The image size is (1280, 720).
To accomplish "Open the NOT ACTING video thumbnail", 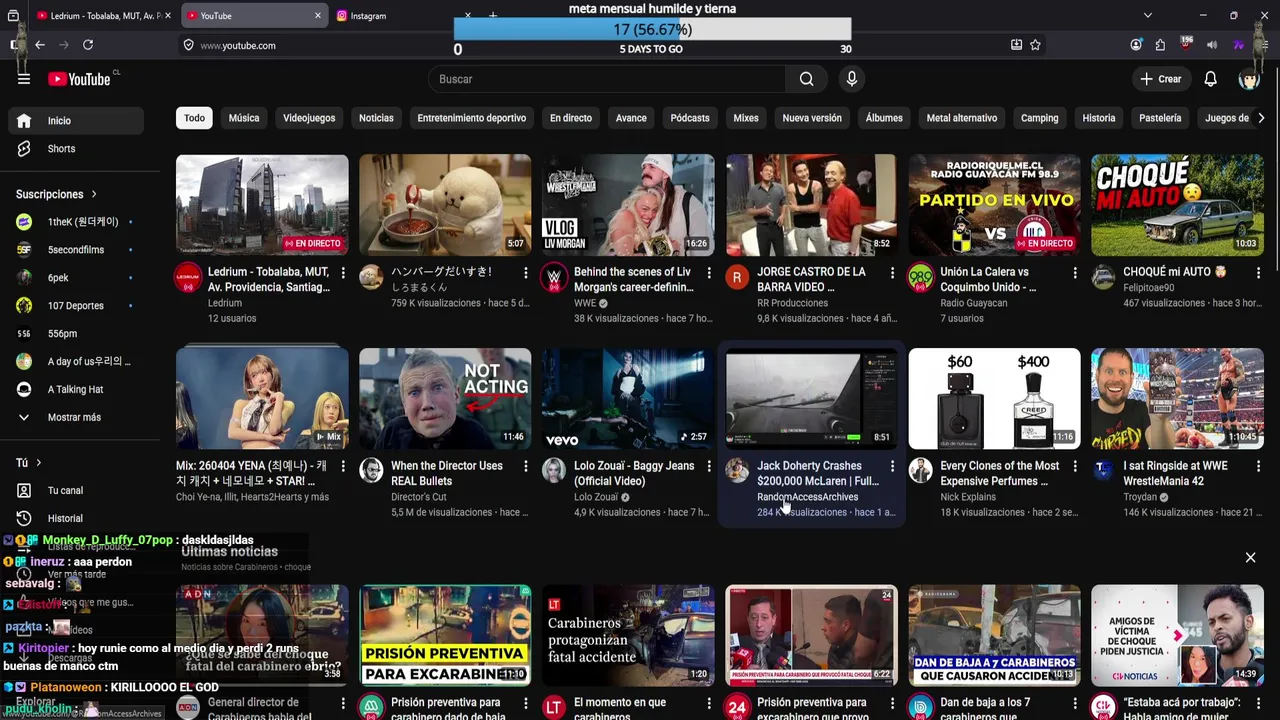I will (445, 399).
